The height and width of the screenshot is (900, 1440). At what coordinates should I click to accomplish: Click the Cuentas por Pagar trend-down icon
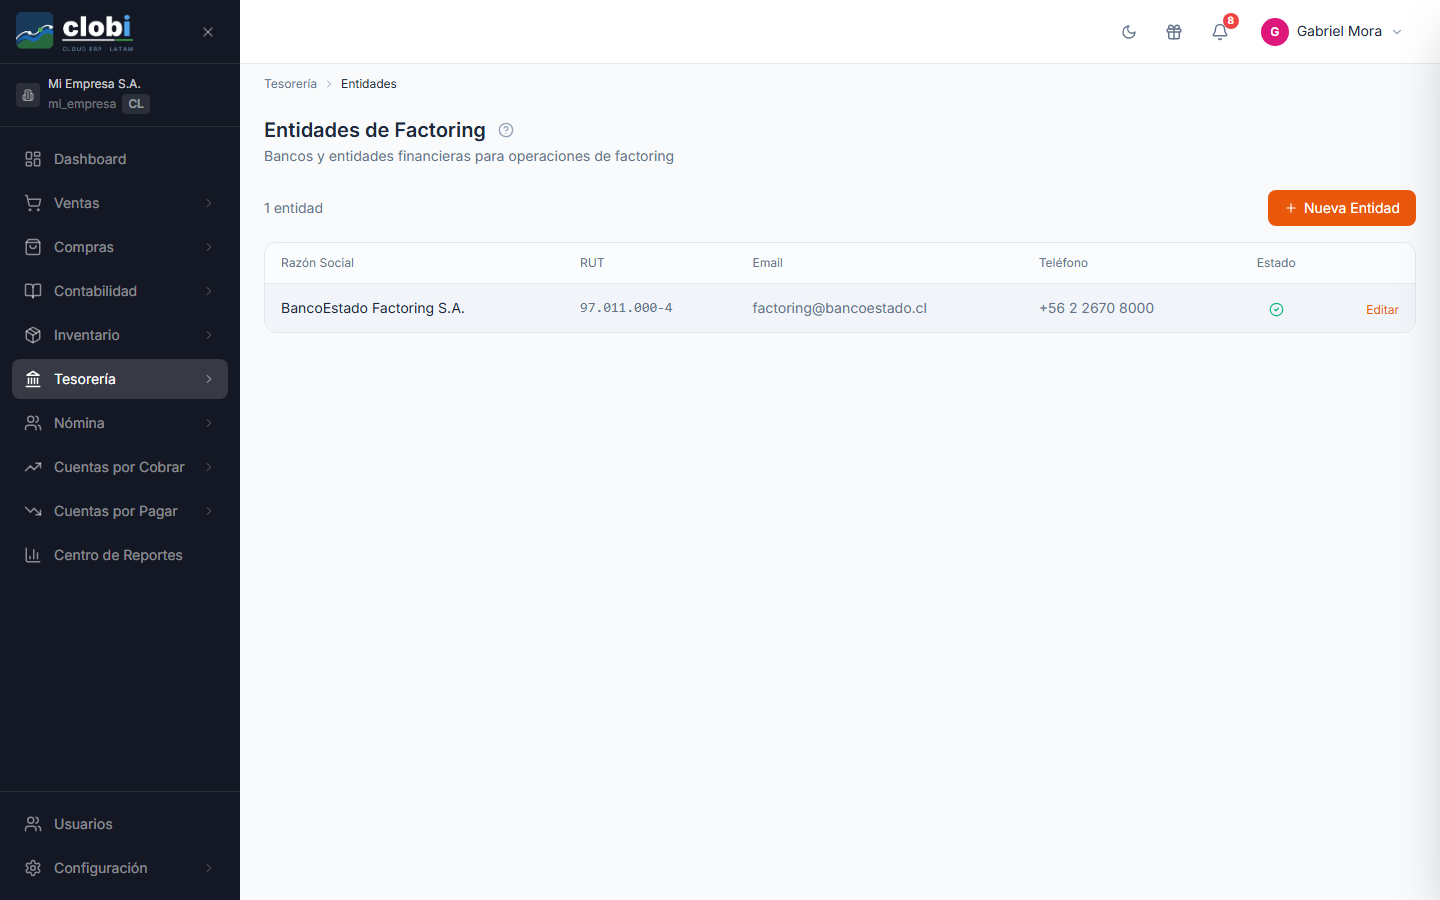[33, 511]
